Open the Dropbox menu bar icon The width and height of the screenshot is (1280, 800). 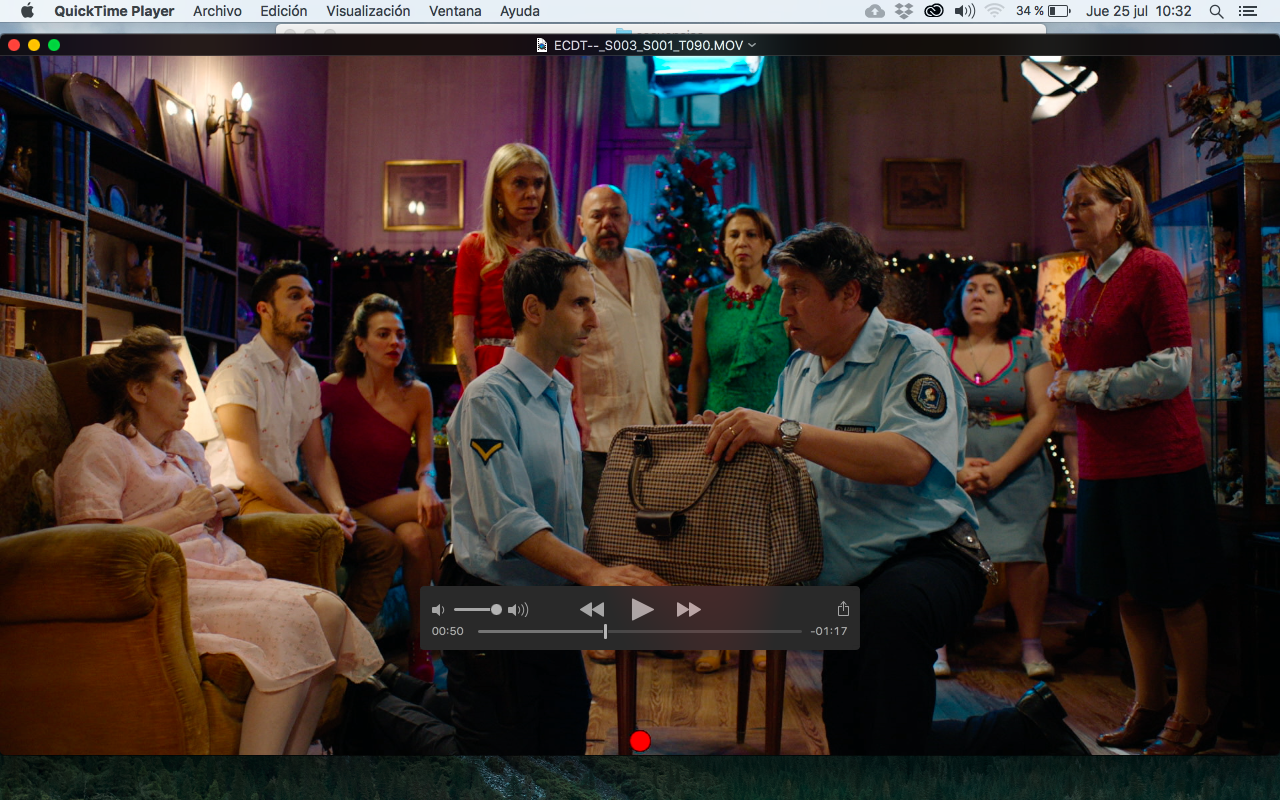(x=904, y=11)
